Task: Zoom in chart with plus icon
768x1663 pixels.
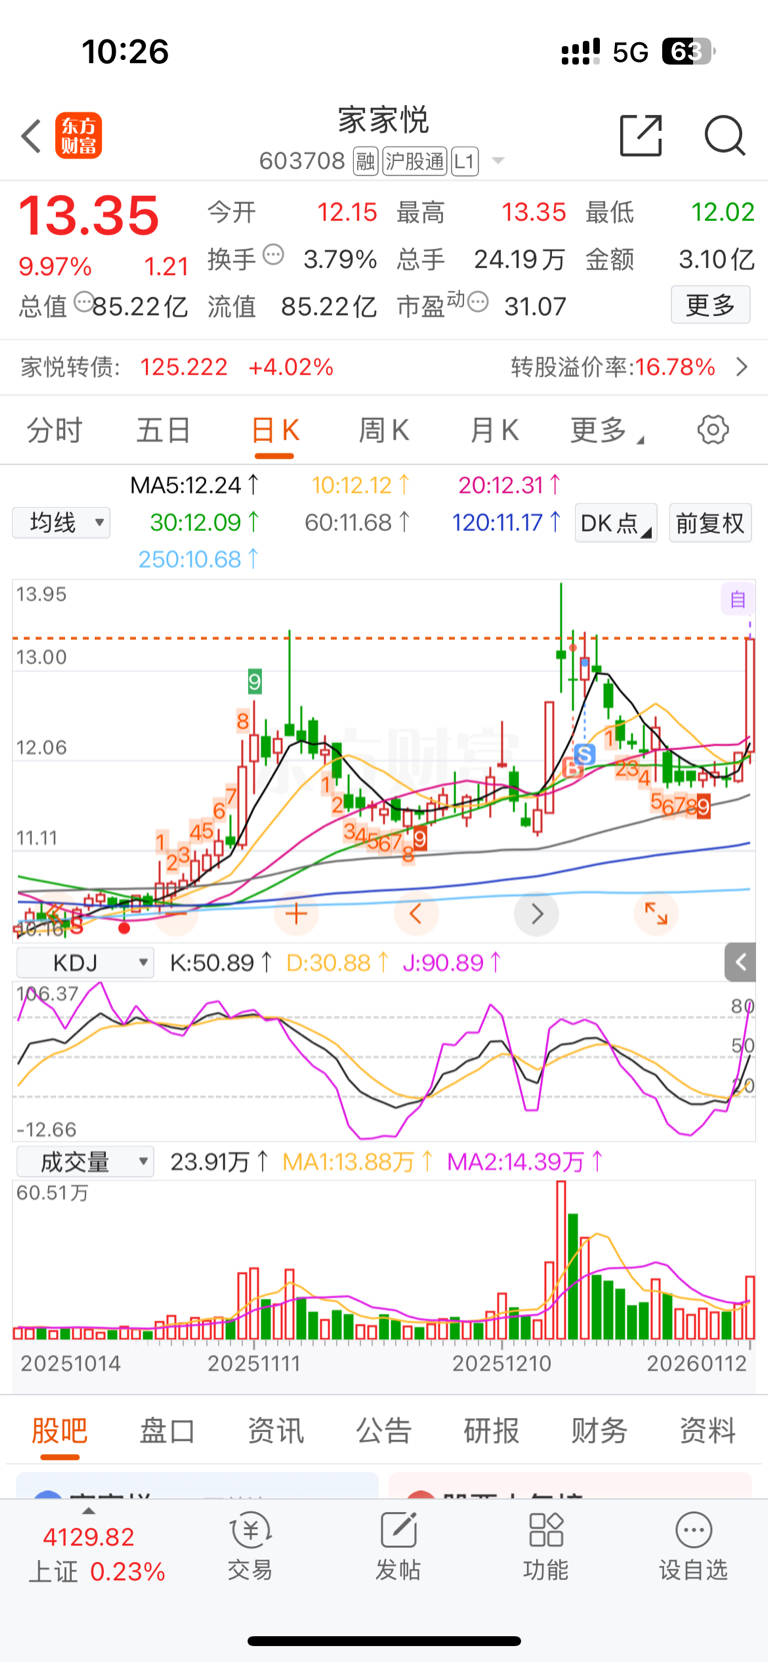Action: [296, 913]
